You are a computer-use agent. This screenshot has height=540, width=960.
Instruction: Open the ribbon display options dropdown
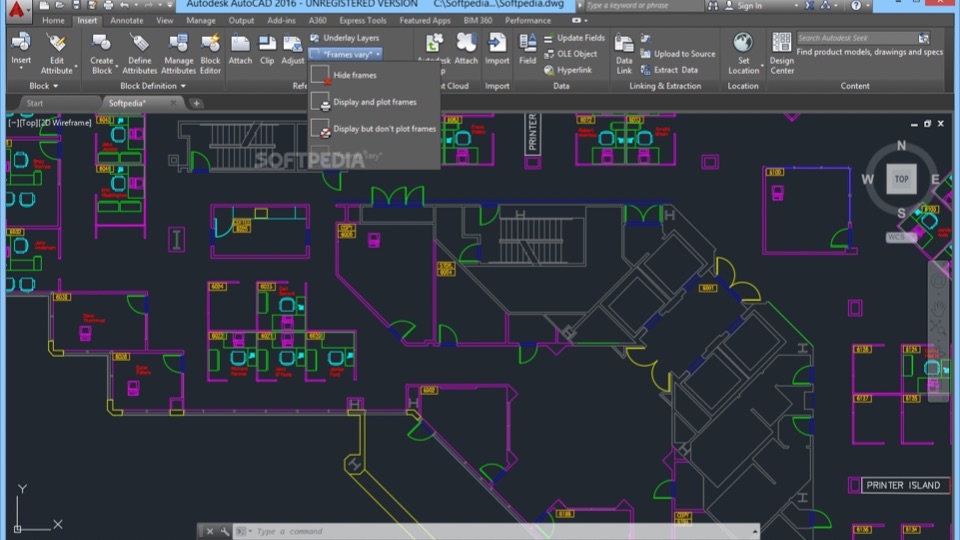pyautogui.click(x=586, y=21)
